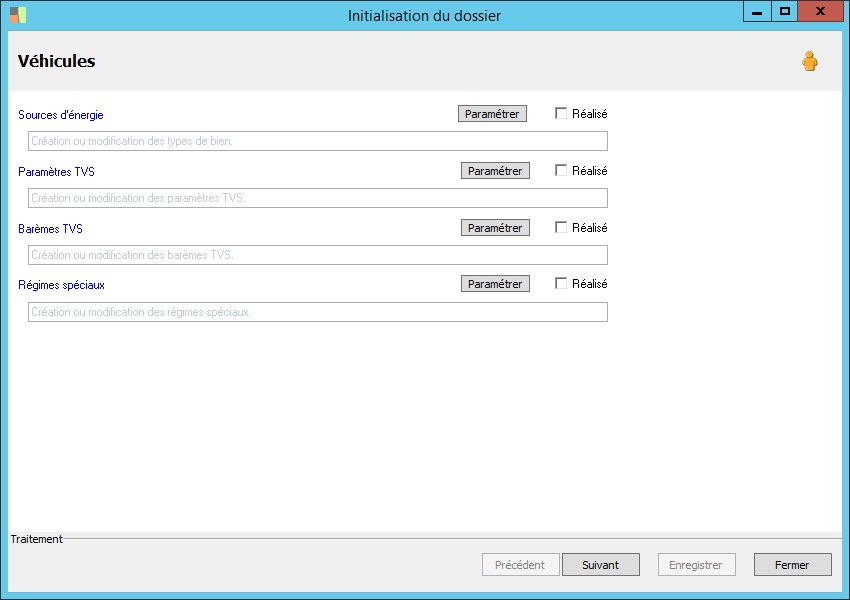
Task: Click the Sources d'énergie label
Action: 61,115
